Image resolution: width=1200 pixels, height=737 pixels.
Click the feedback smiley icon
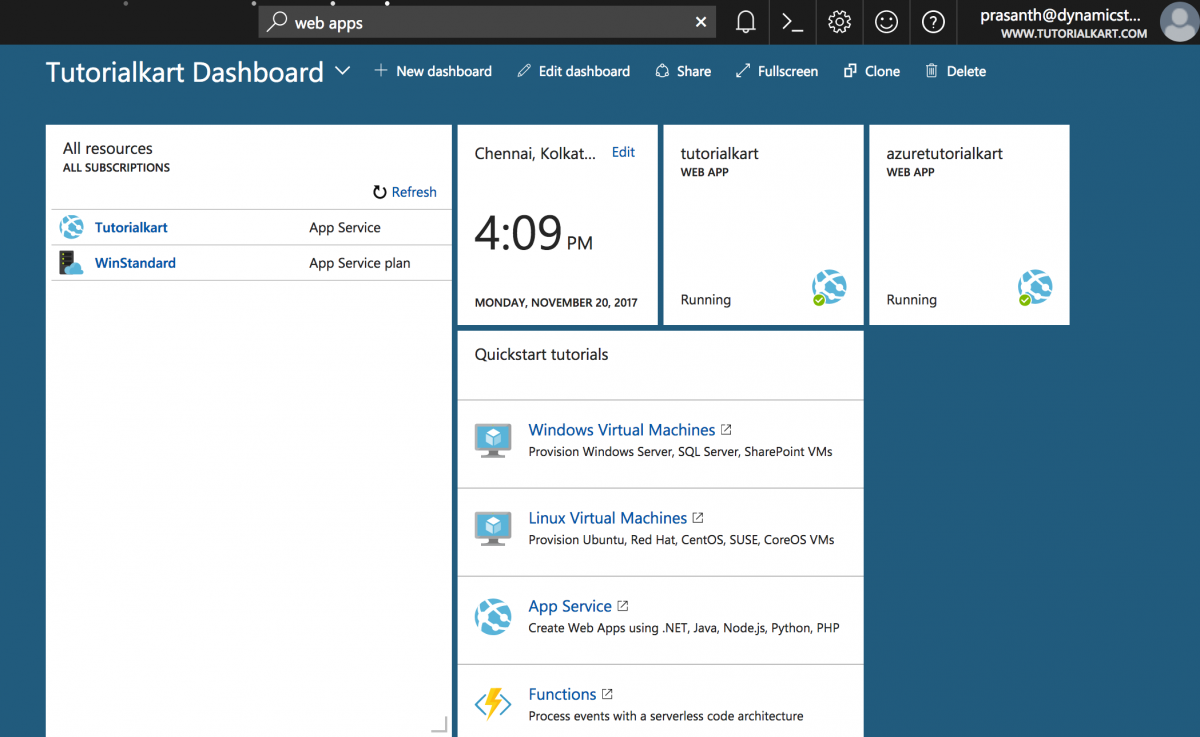pyautogui.click(x=886, y=22)
